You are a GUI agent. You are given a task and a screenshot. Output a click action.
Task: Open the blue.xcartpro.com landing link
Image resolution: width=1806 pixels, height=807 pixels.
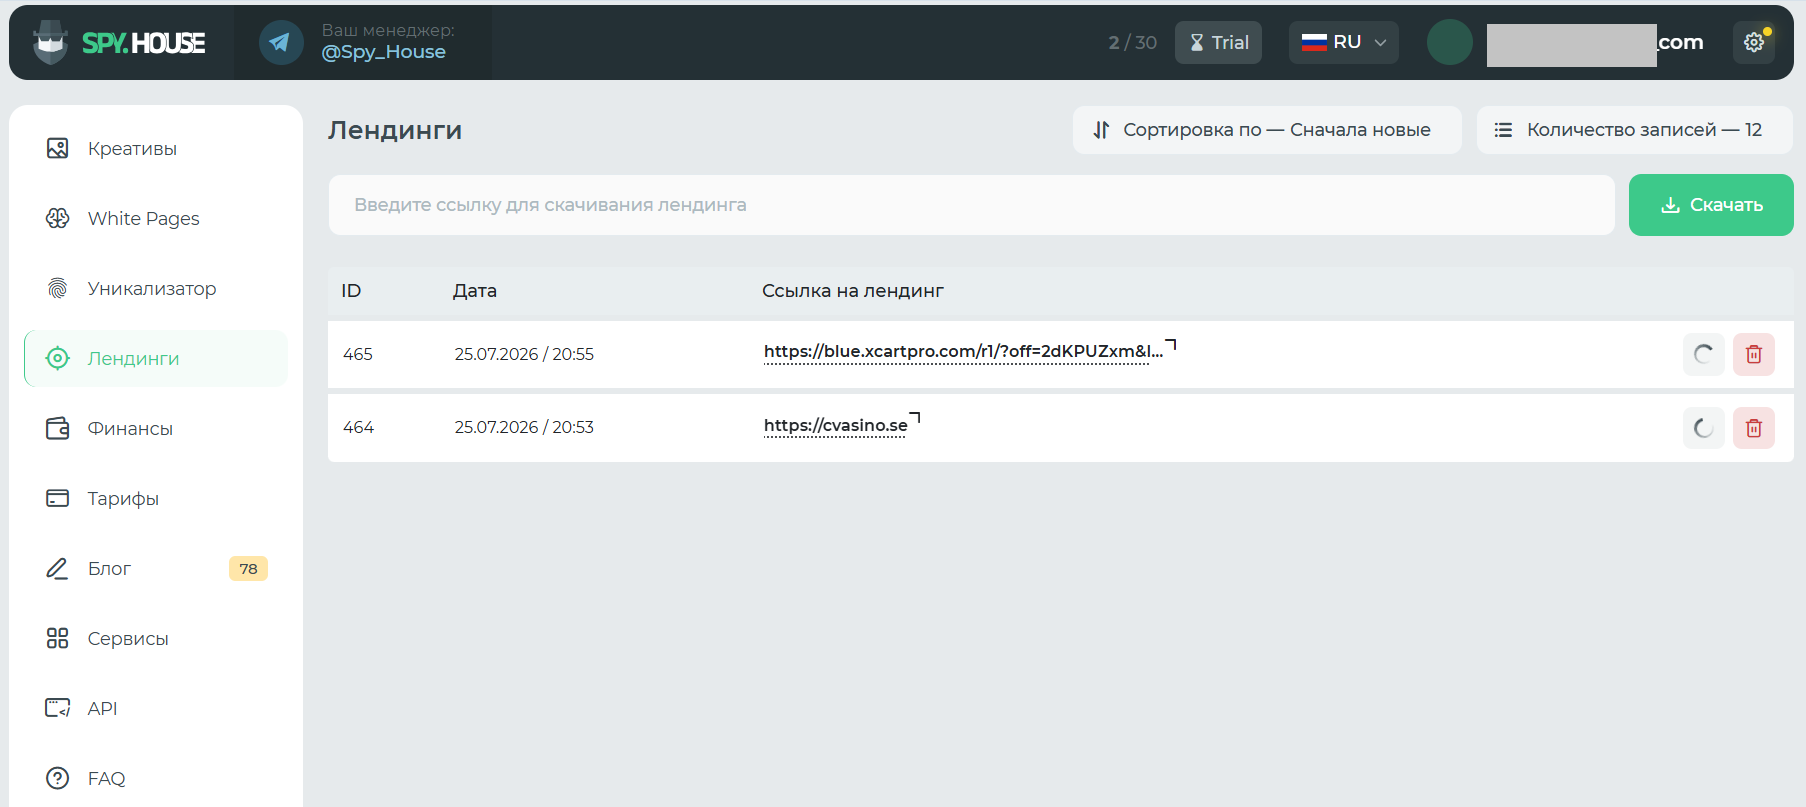(963, 351)
